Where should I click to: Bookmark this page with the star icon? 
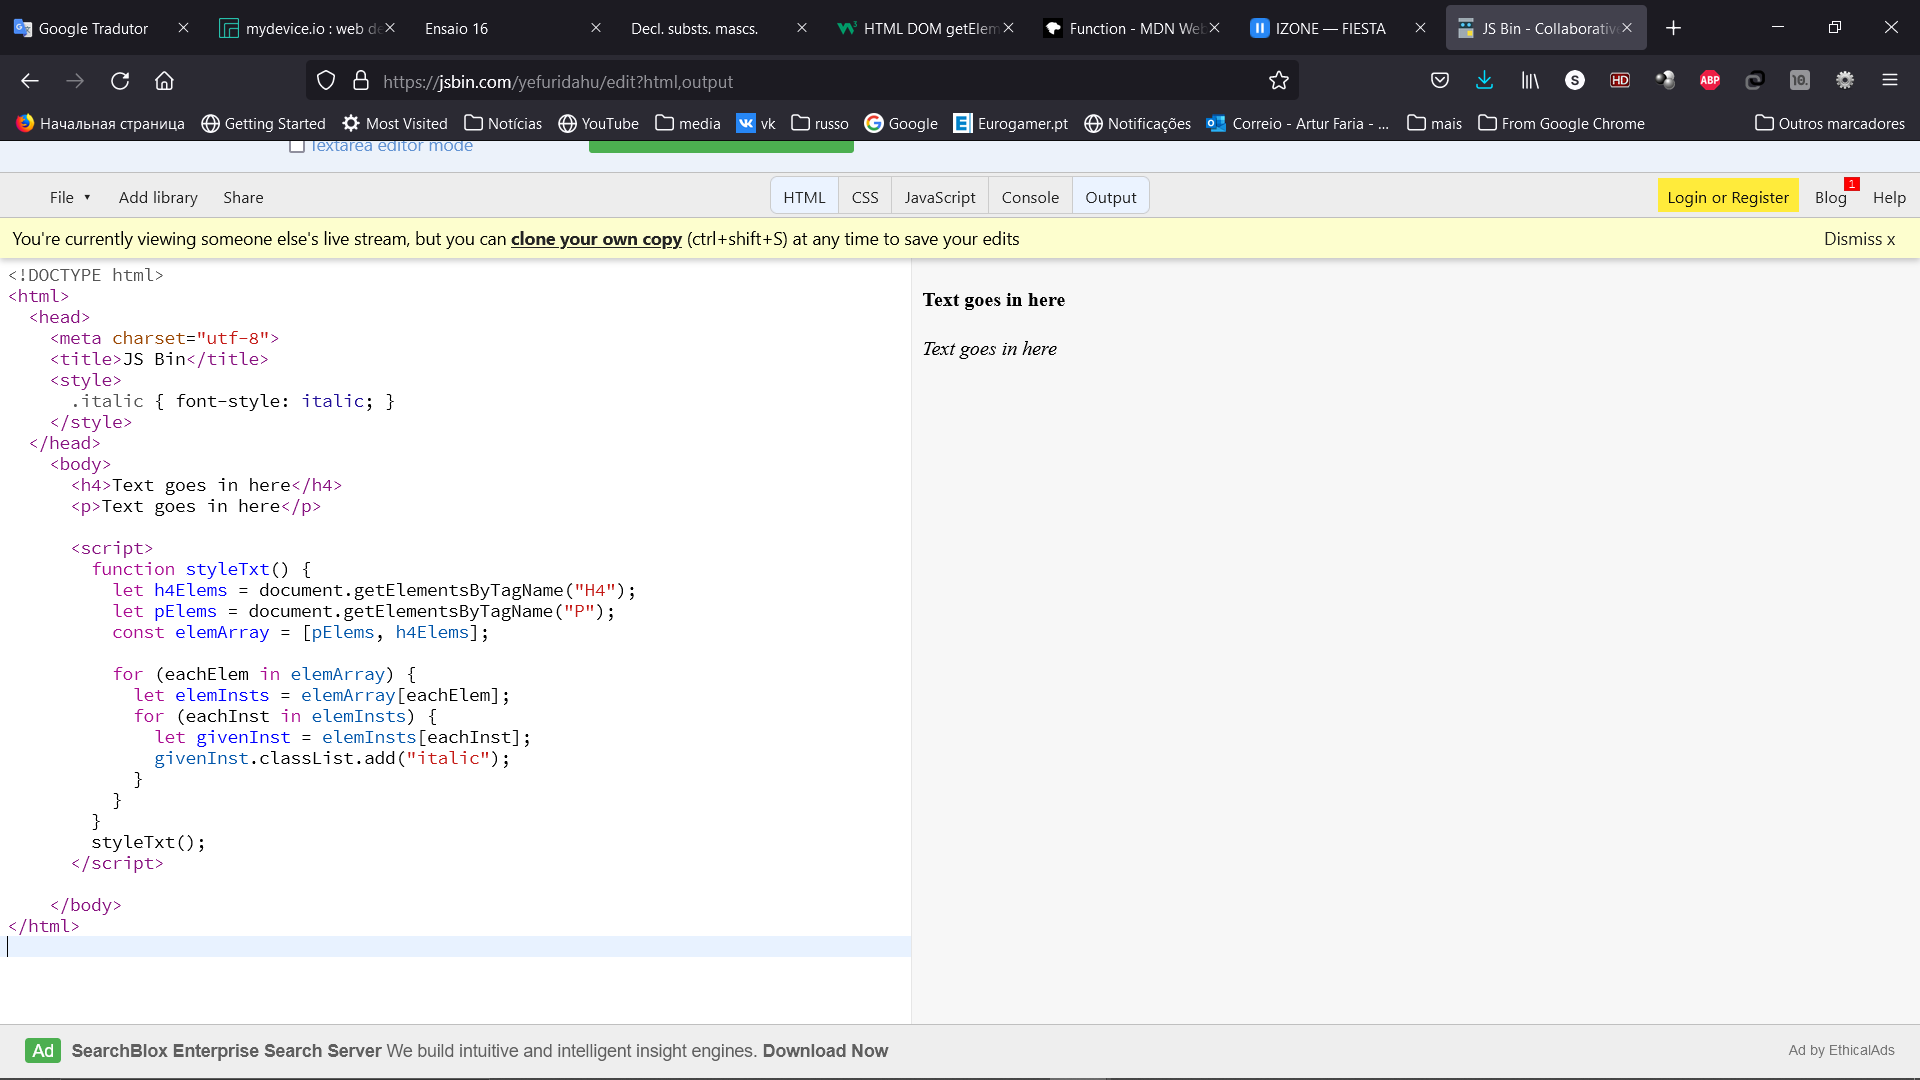pos(1278,81)
